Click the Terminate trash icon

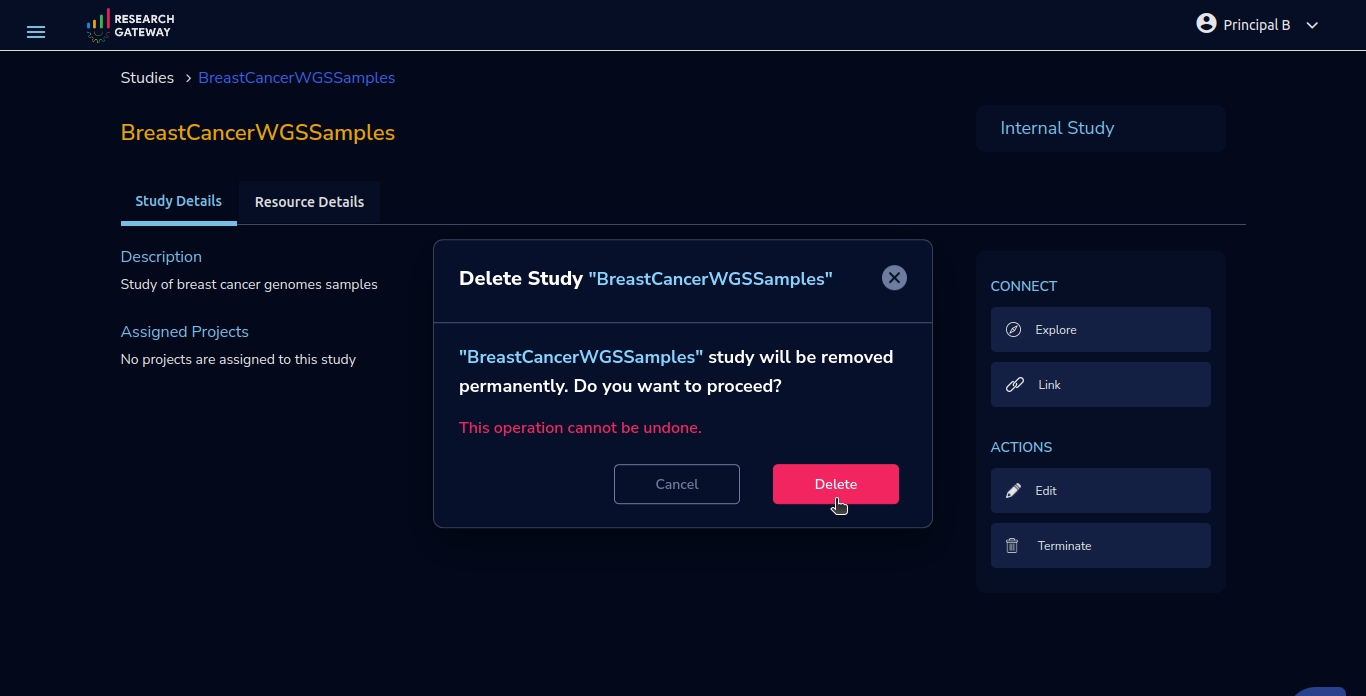tap(1012, 546)
